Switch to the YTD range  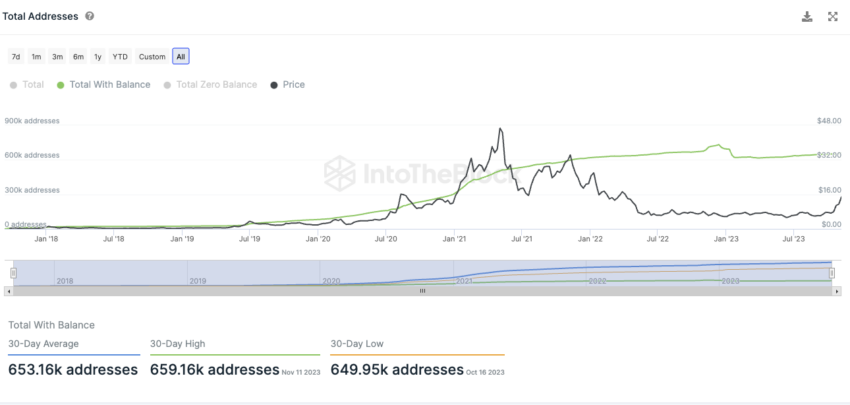(120, 56)
